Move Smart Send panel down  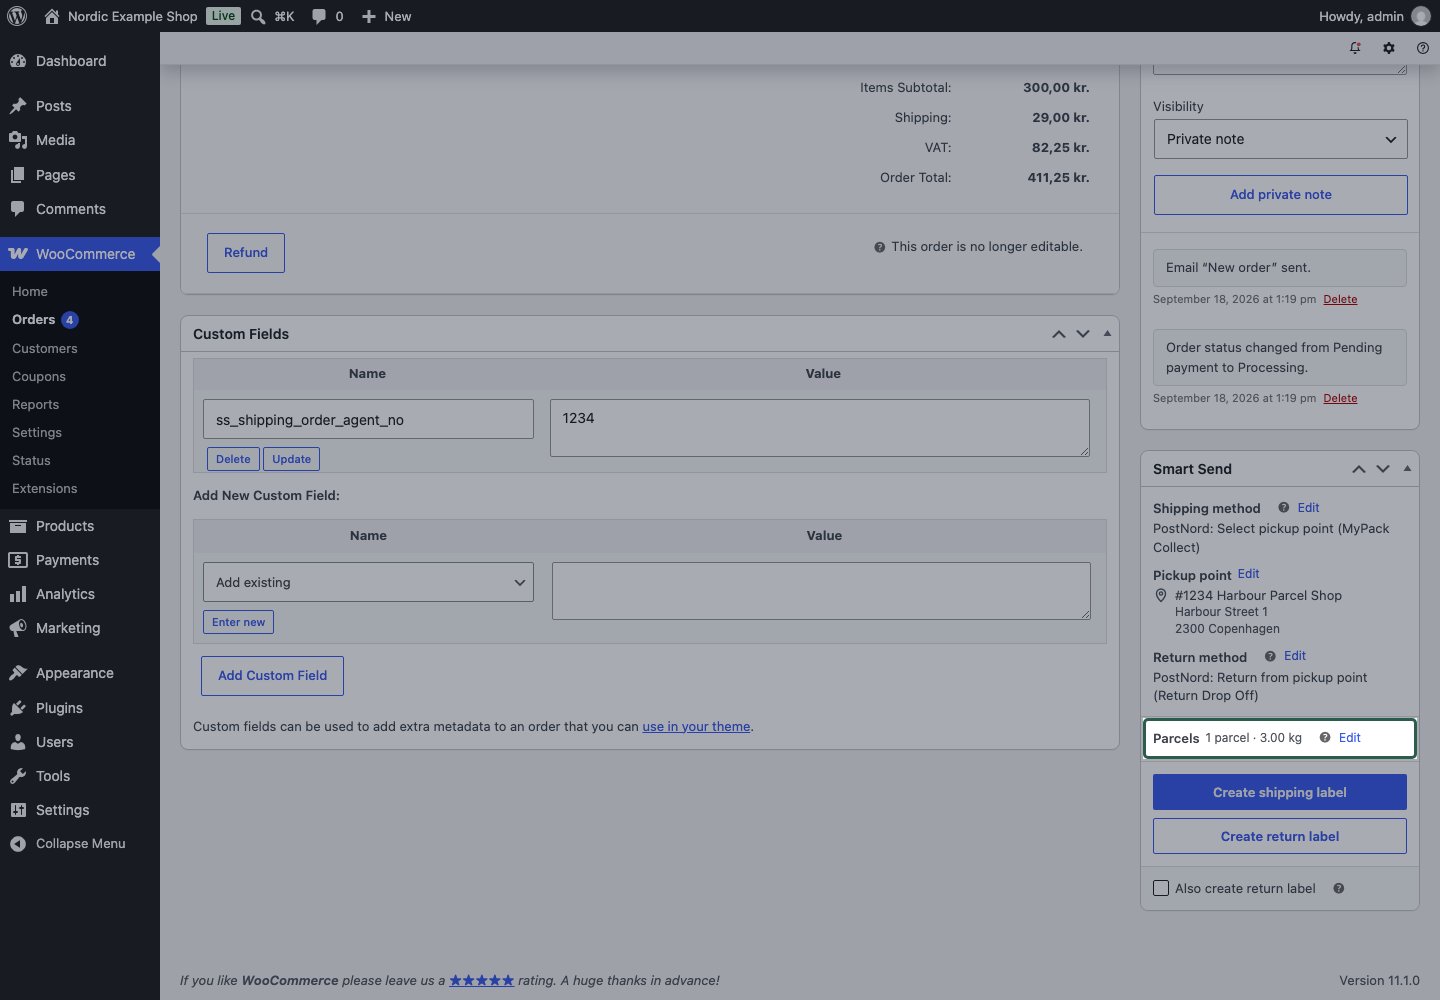coord(1383,469)
